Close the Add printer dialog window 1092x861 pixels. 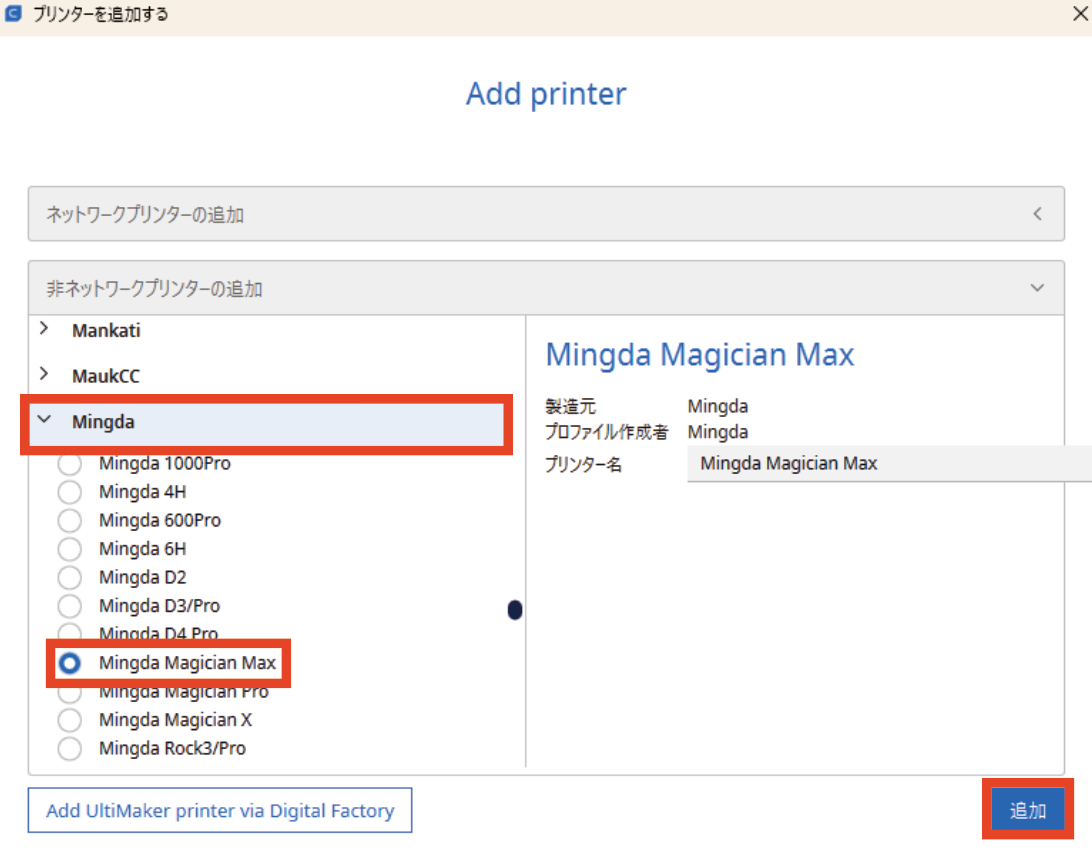coord(1080,13)
